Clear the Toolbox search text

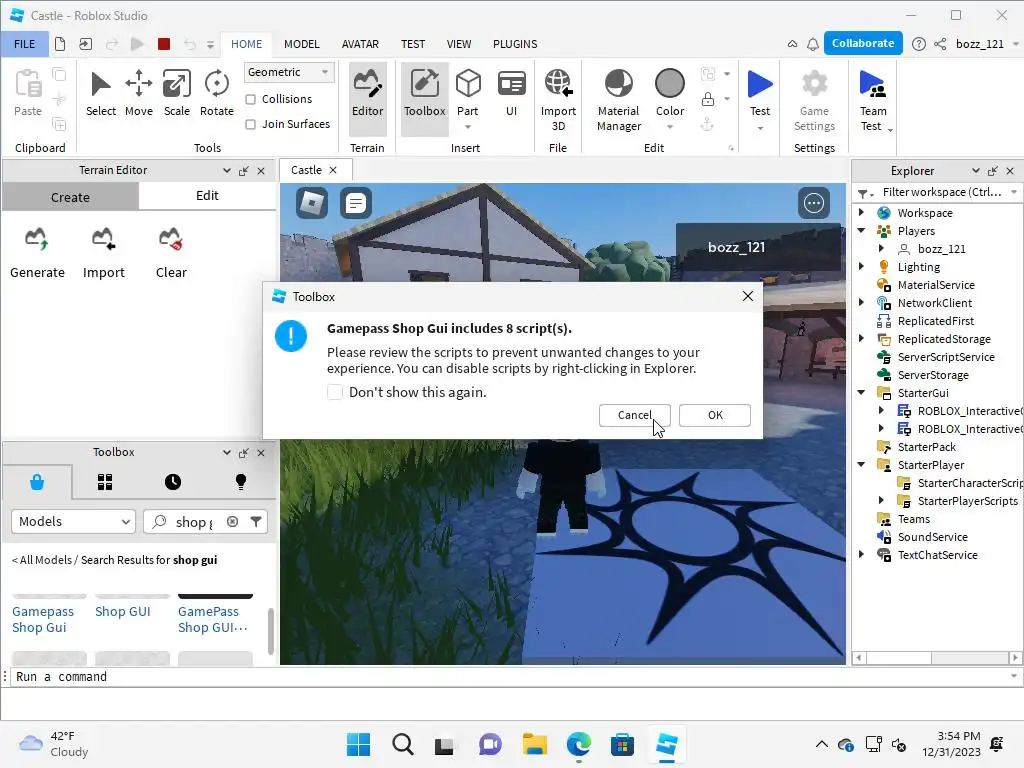click(x=232, y=521)
